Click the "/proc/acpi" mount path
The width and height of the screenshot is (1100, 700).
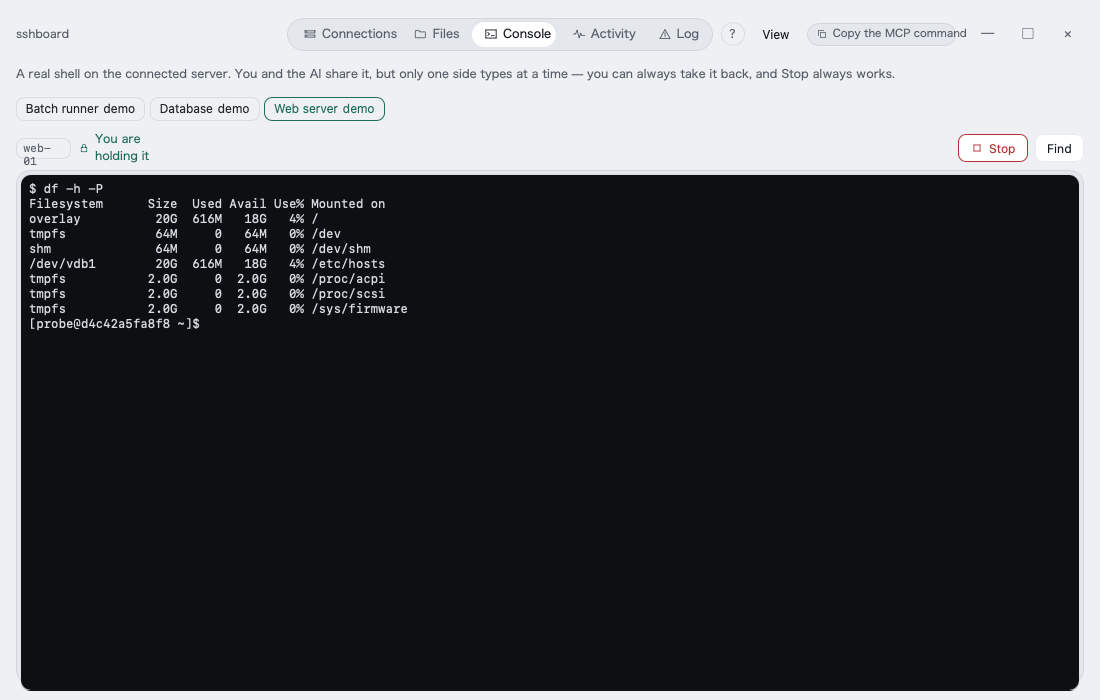coord(348,279)
